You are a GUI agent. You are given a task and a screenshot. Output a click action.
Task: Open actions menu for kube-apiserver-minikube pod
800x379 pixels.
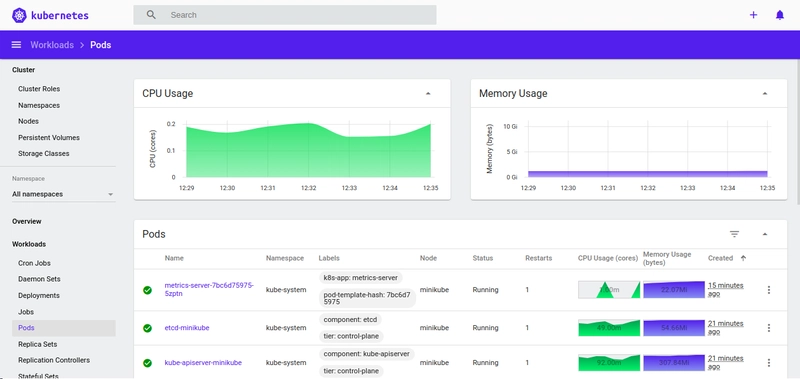769,363
